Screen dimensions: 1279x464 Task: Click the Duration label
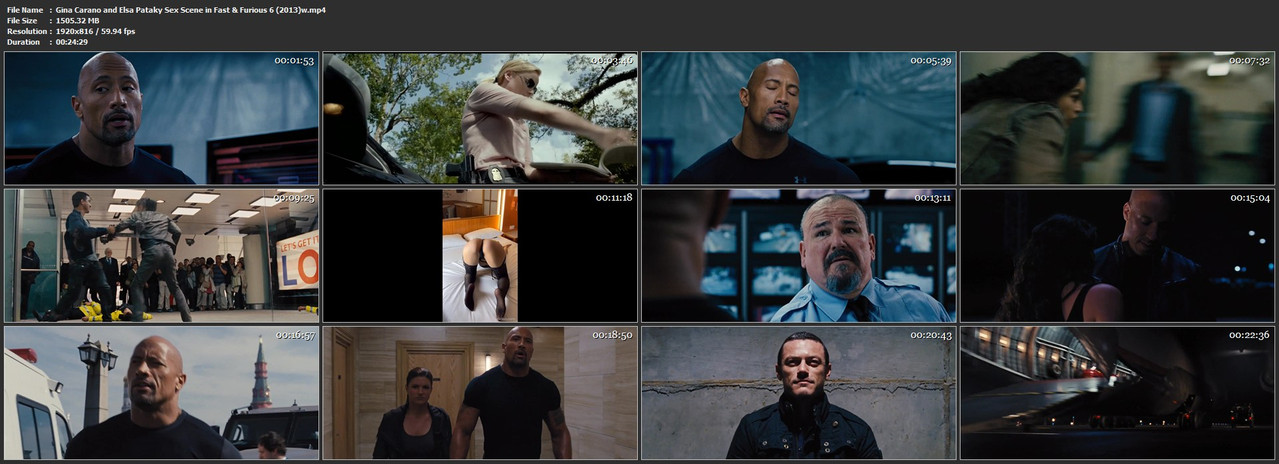click(x=23, y=42)
